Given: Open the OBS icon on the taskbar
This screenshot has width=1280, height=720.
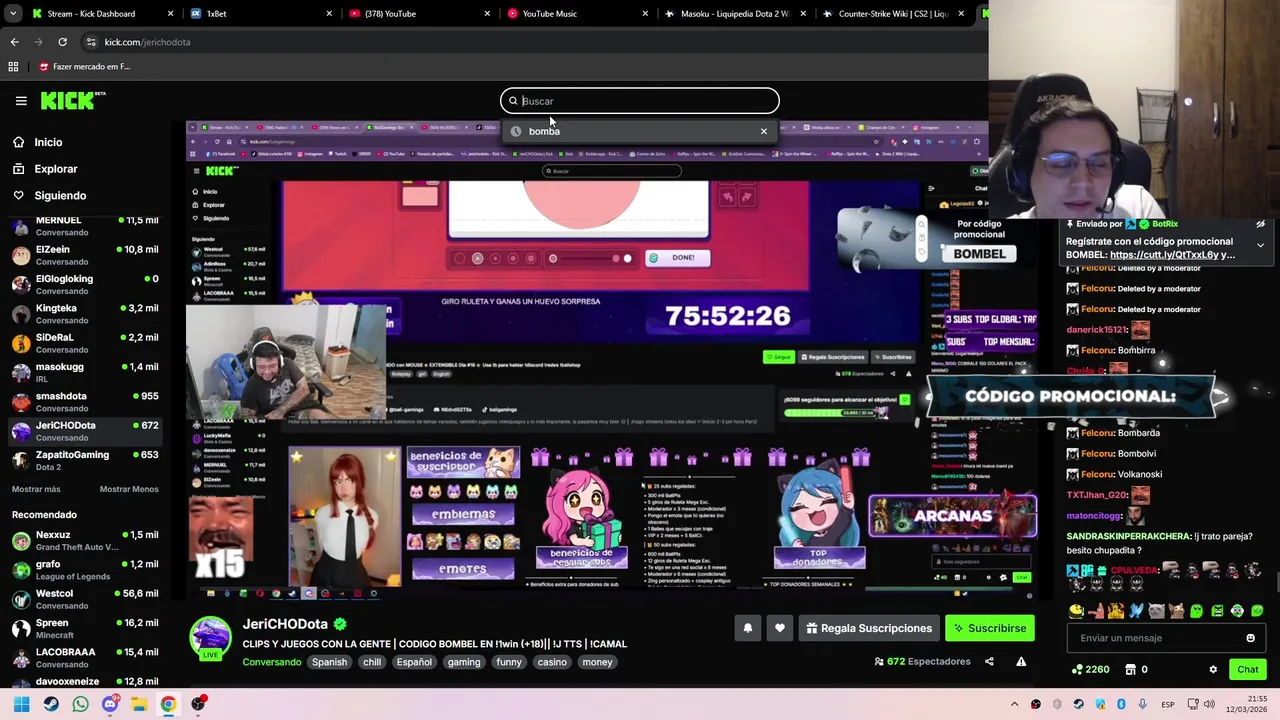Looking at the screenshot, I should 198,704.
